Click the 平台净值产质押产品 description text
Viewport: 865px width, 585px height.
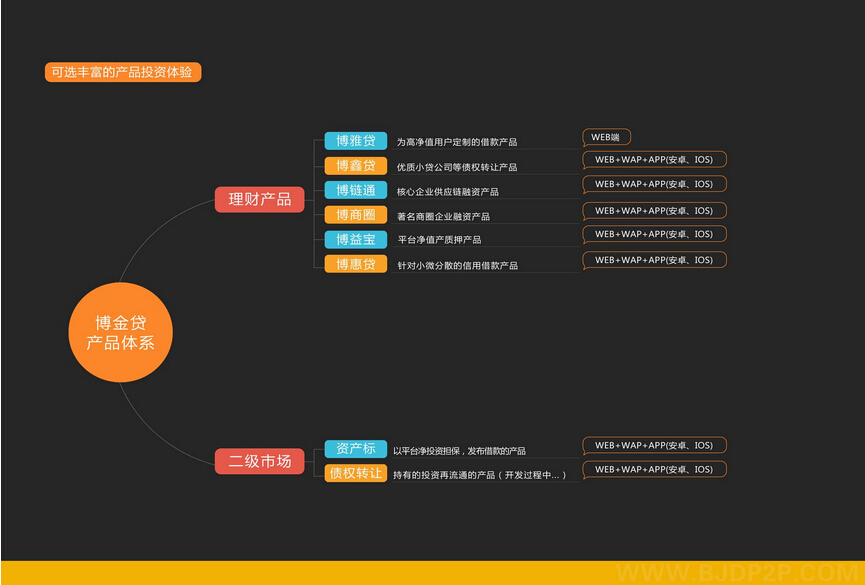tap(439, 240)
